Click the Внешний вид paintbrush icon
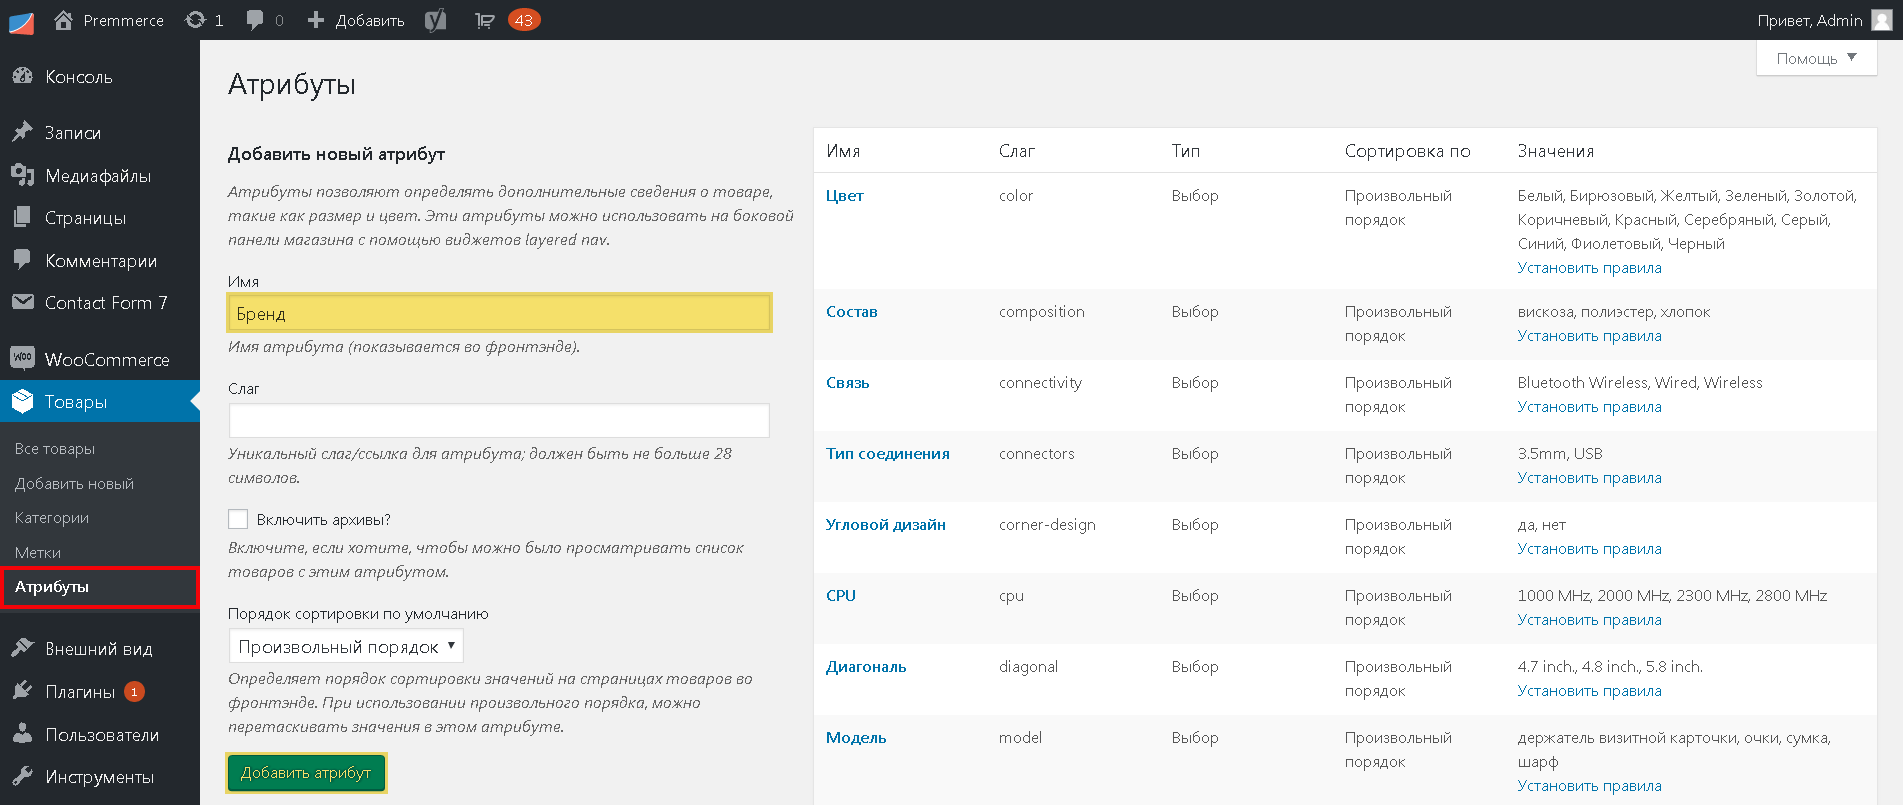Viewport: 1903px width, 805px height. coord(22,648)
